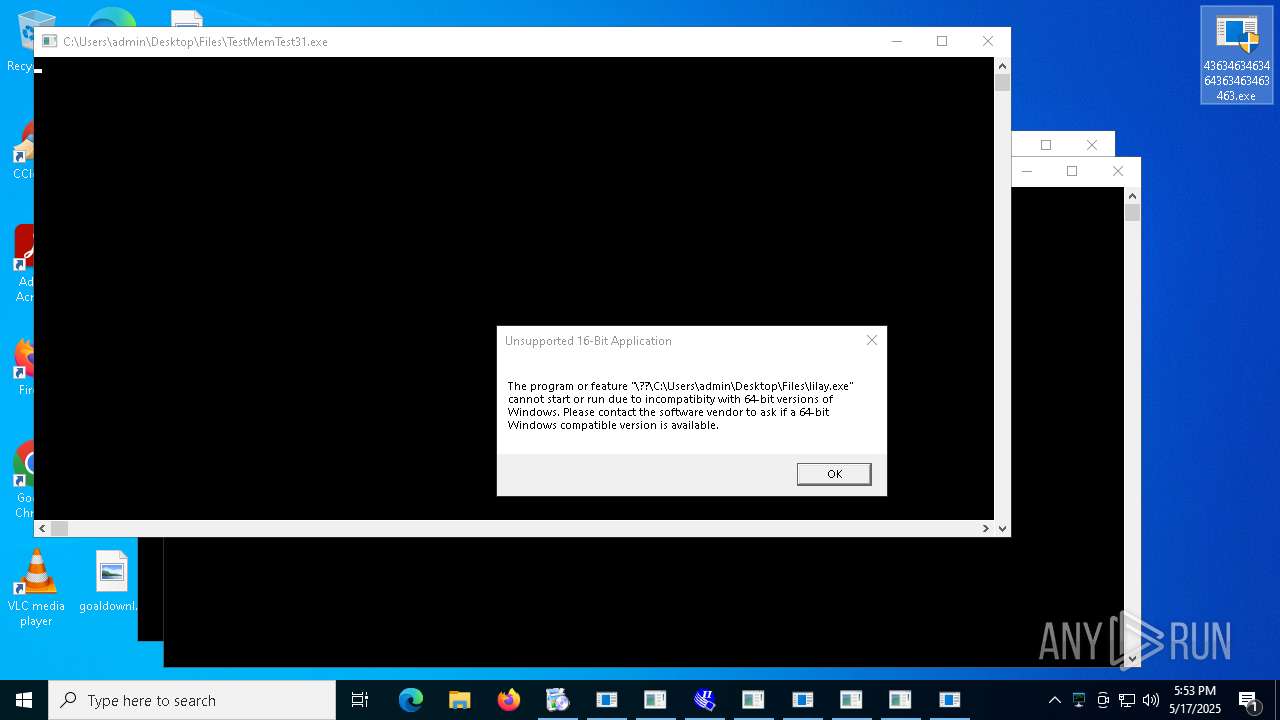Open Task View from the taskbar

coord(360,700)
